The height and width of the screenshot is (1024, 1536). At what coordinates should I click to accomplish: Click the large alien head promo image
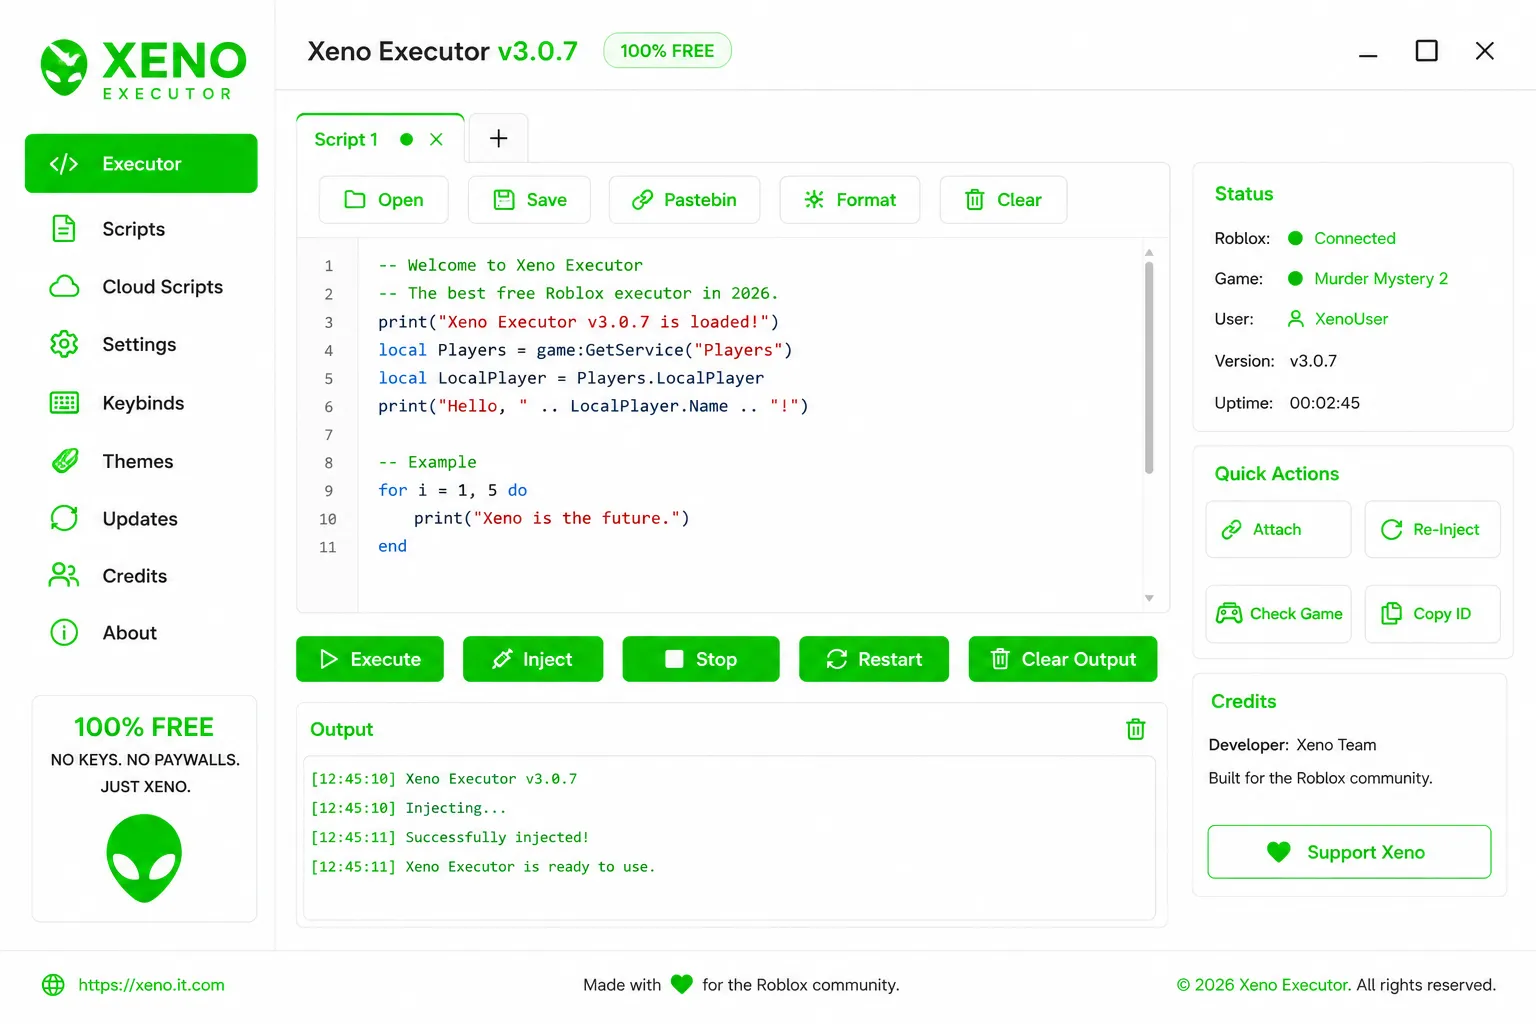tap(144, 858)
